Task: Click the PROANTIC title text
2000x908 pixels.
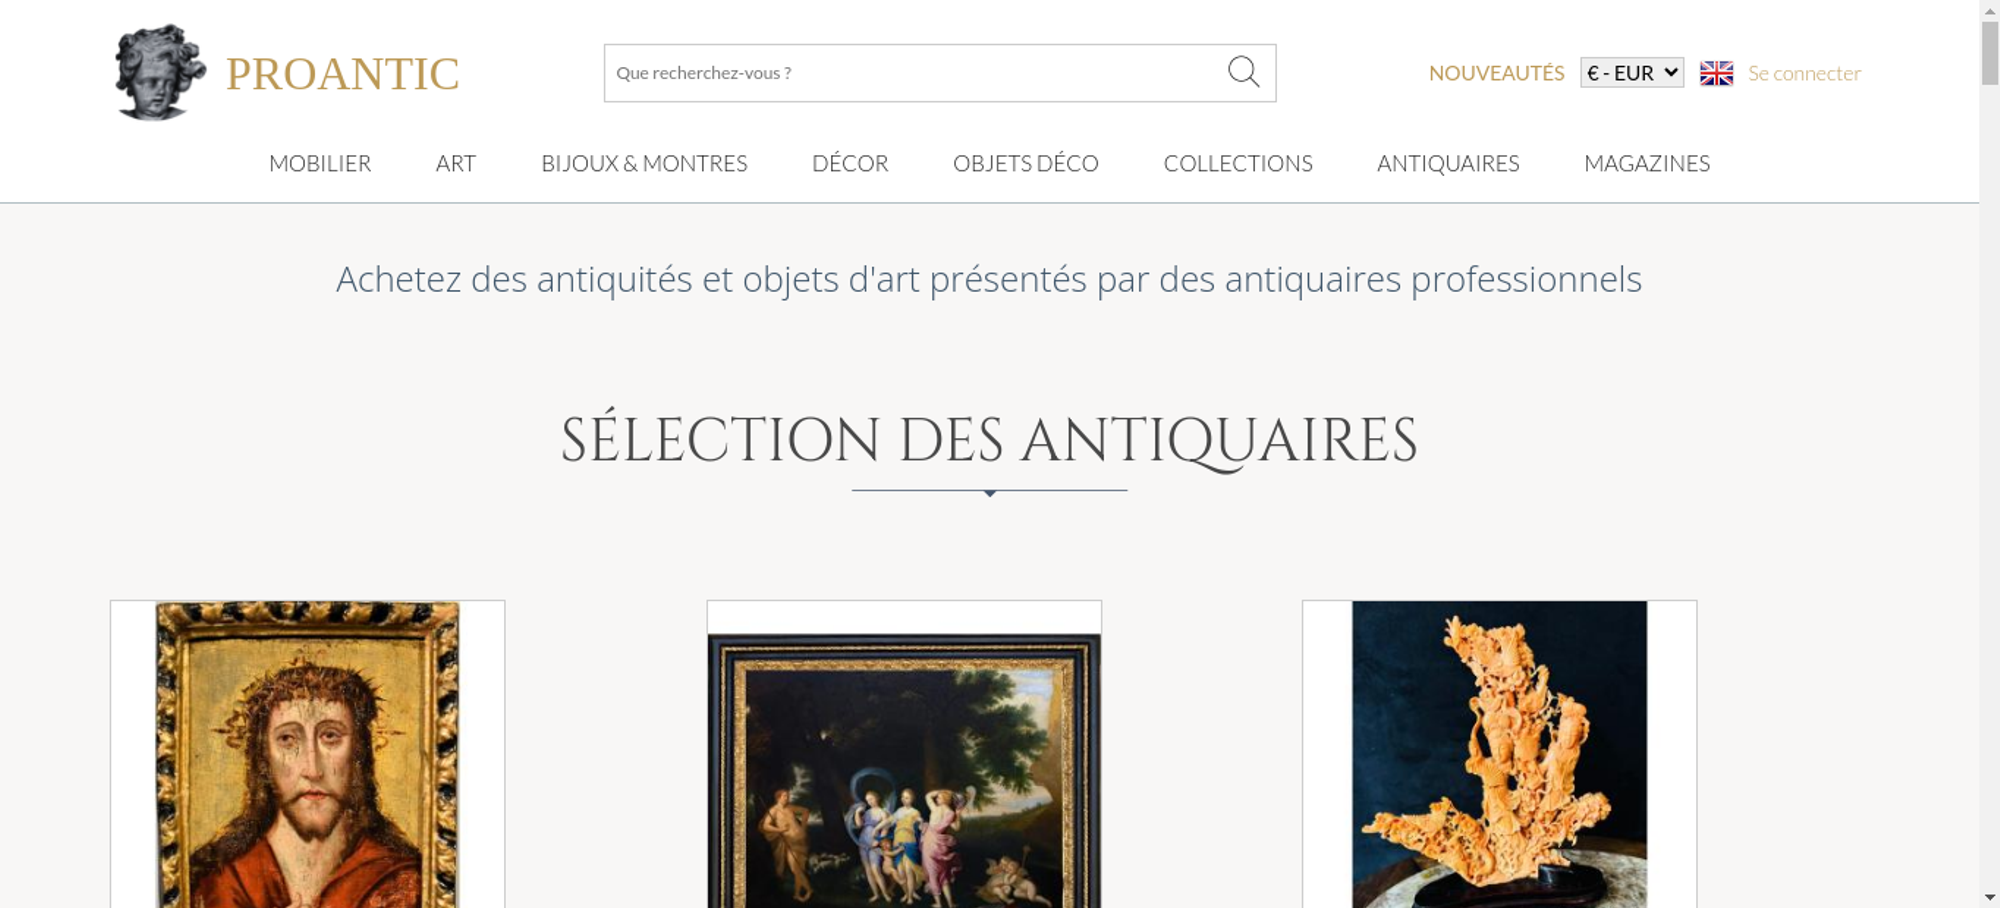Action: (343, 74)
